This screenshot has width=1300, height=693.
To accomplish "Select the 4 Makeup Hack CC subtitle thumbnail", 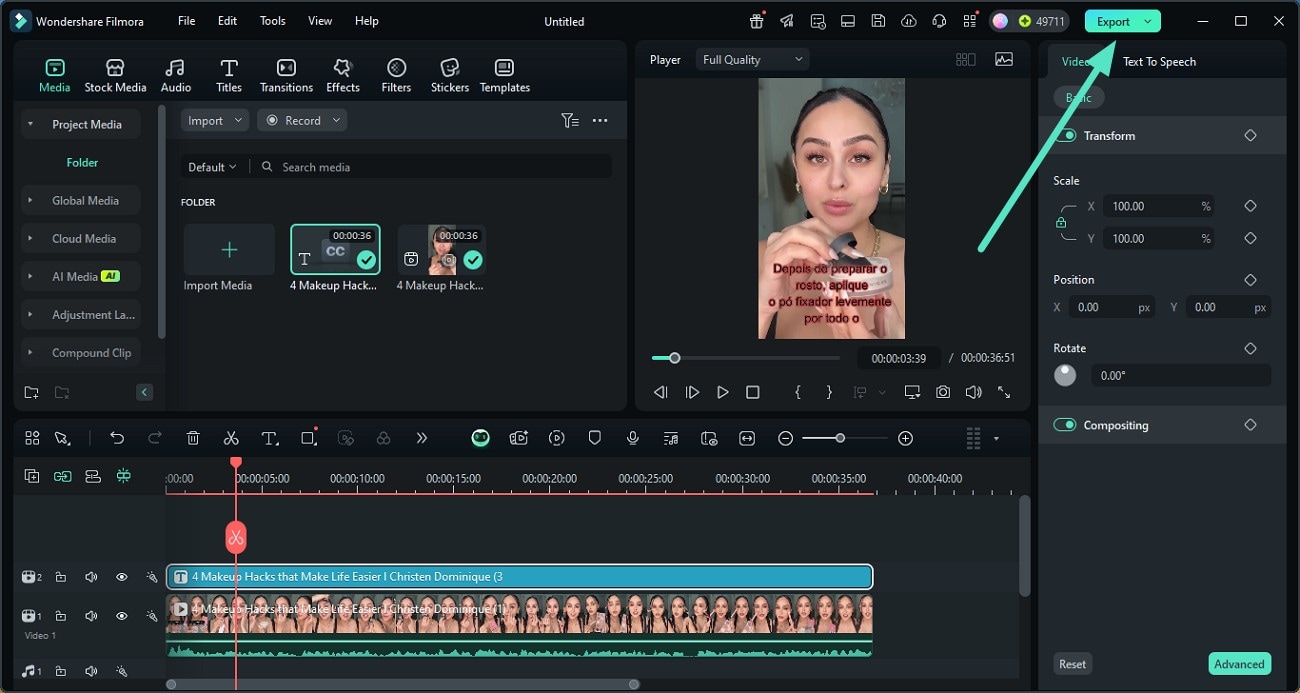I will pyautogui.click(x=335, y=249).
